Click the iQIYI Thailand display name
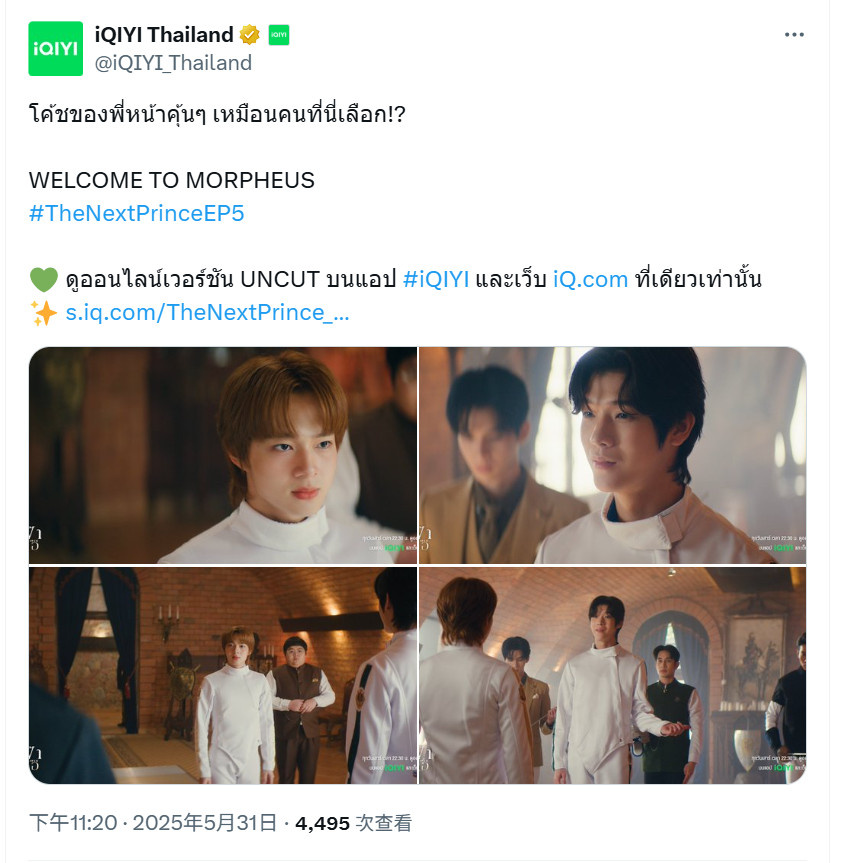This screenshot has height=863, width=841. point(164,35)
